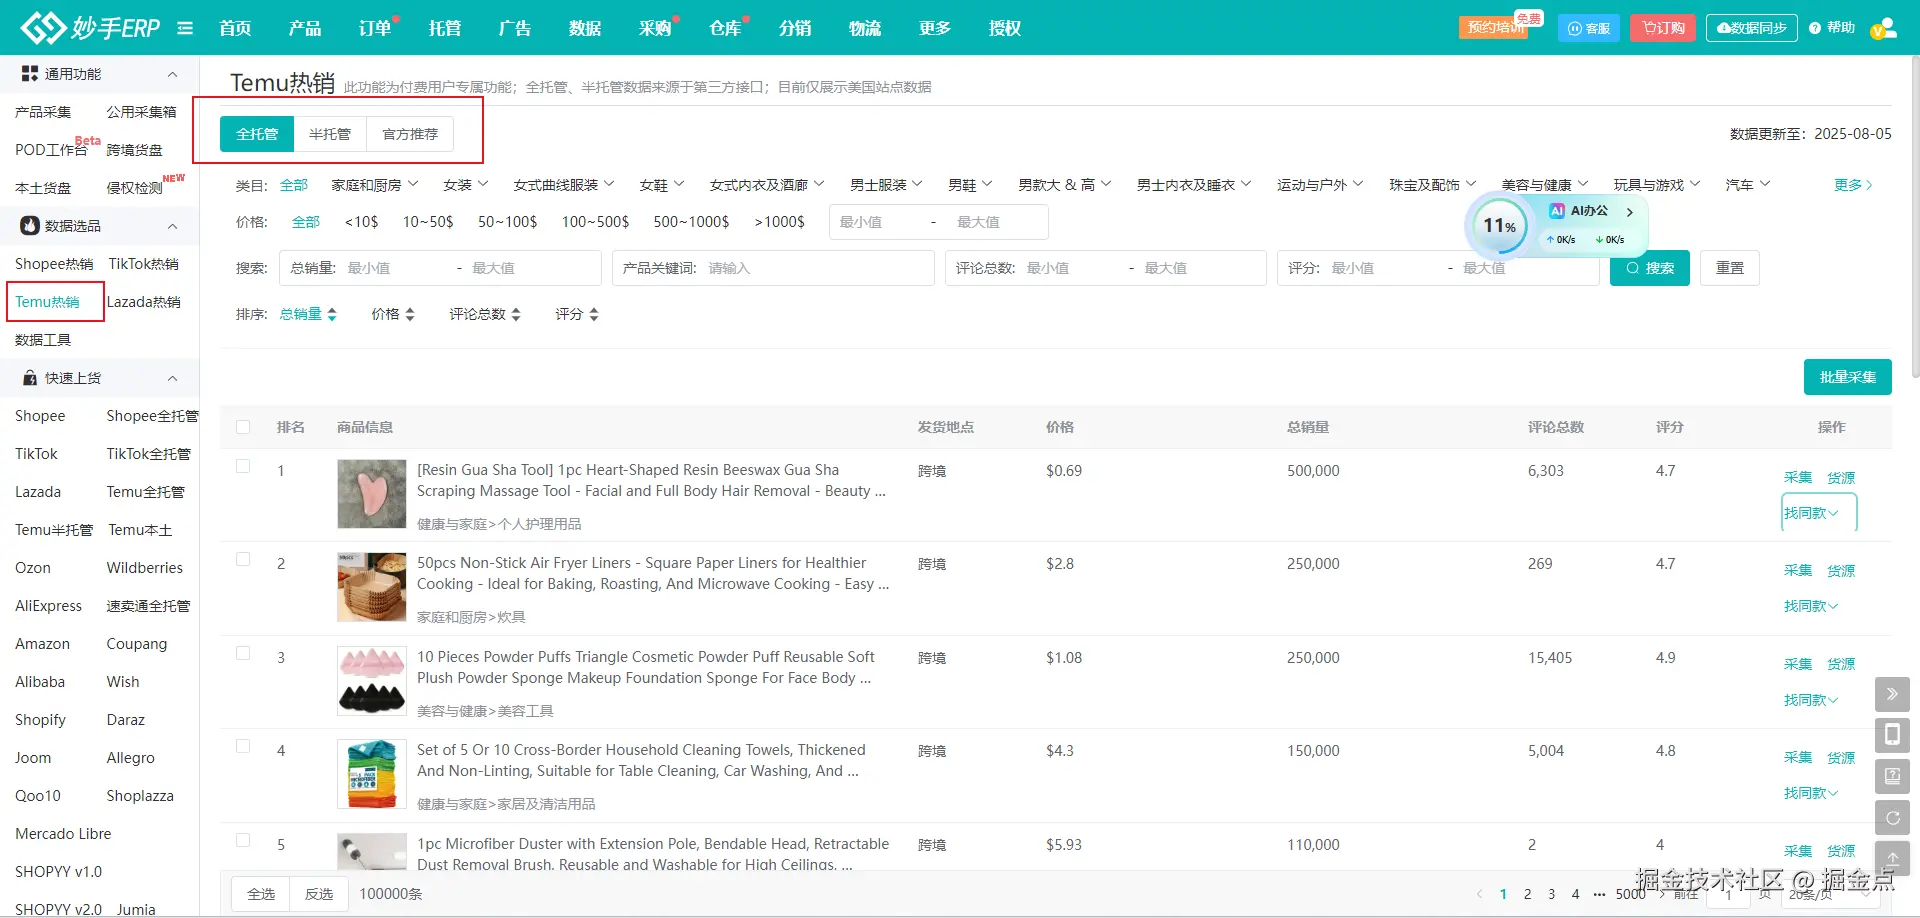This screenshot has width=1920, height=918.
Task: Switch to the 全托管 tab
Action: click(257, 134)
